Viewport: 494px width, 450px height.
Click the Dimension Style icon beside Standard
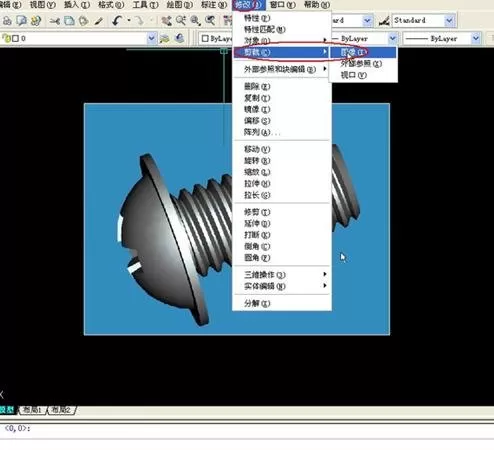pyautogui.click(x=384, y=21)
